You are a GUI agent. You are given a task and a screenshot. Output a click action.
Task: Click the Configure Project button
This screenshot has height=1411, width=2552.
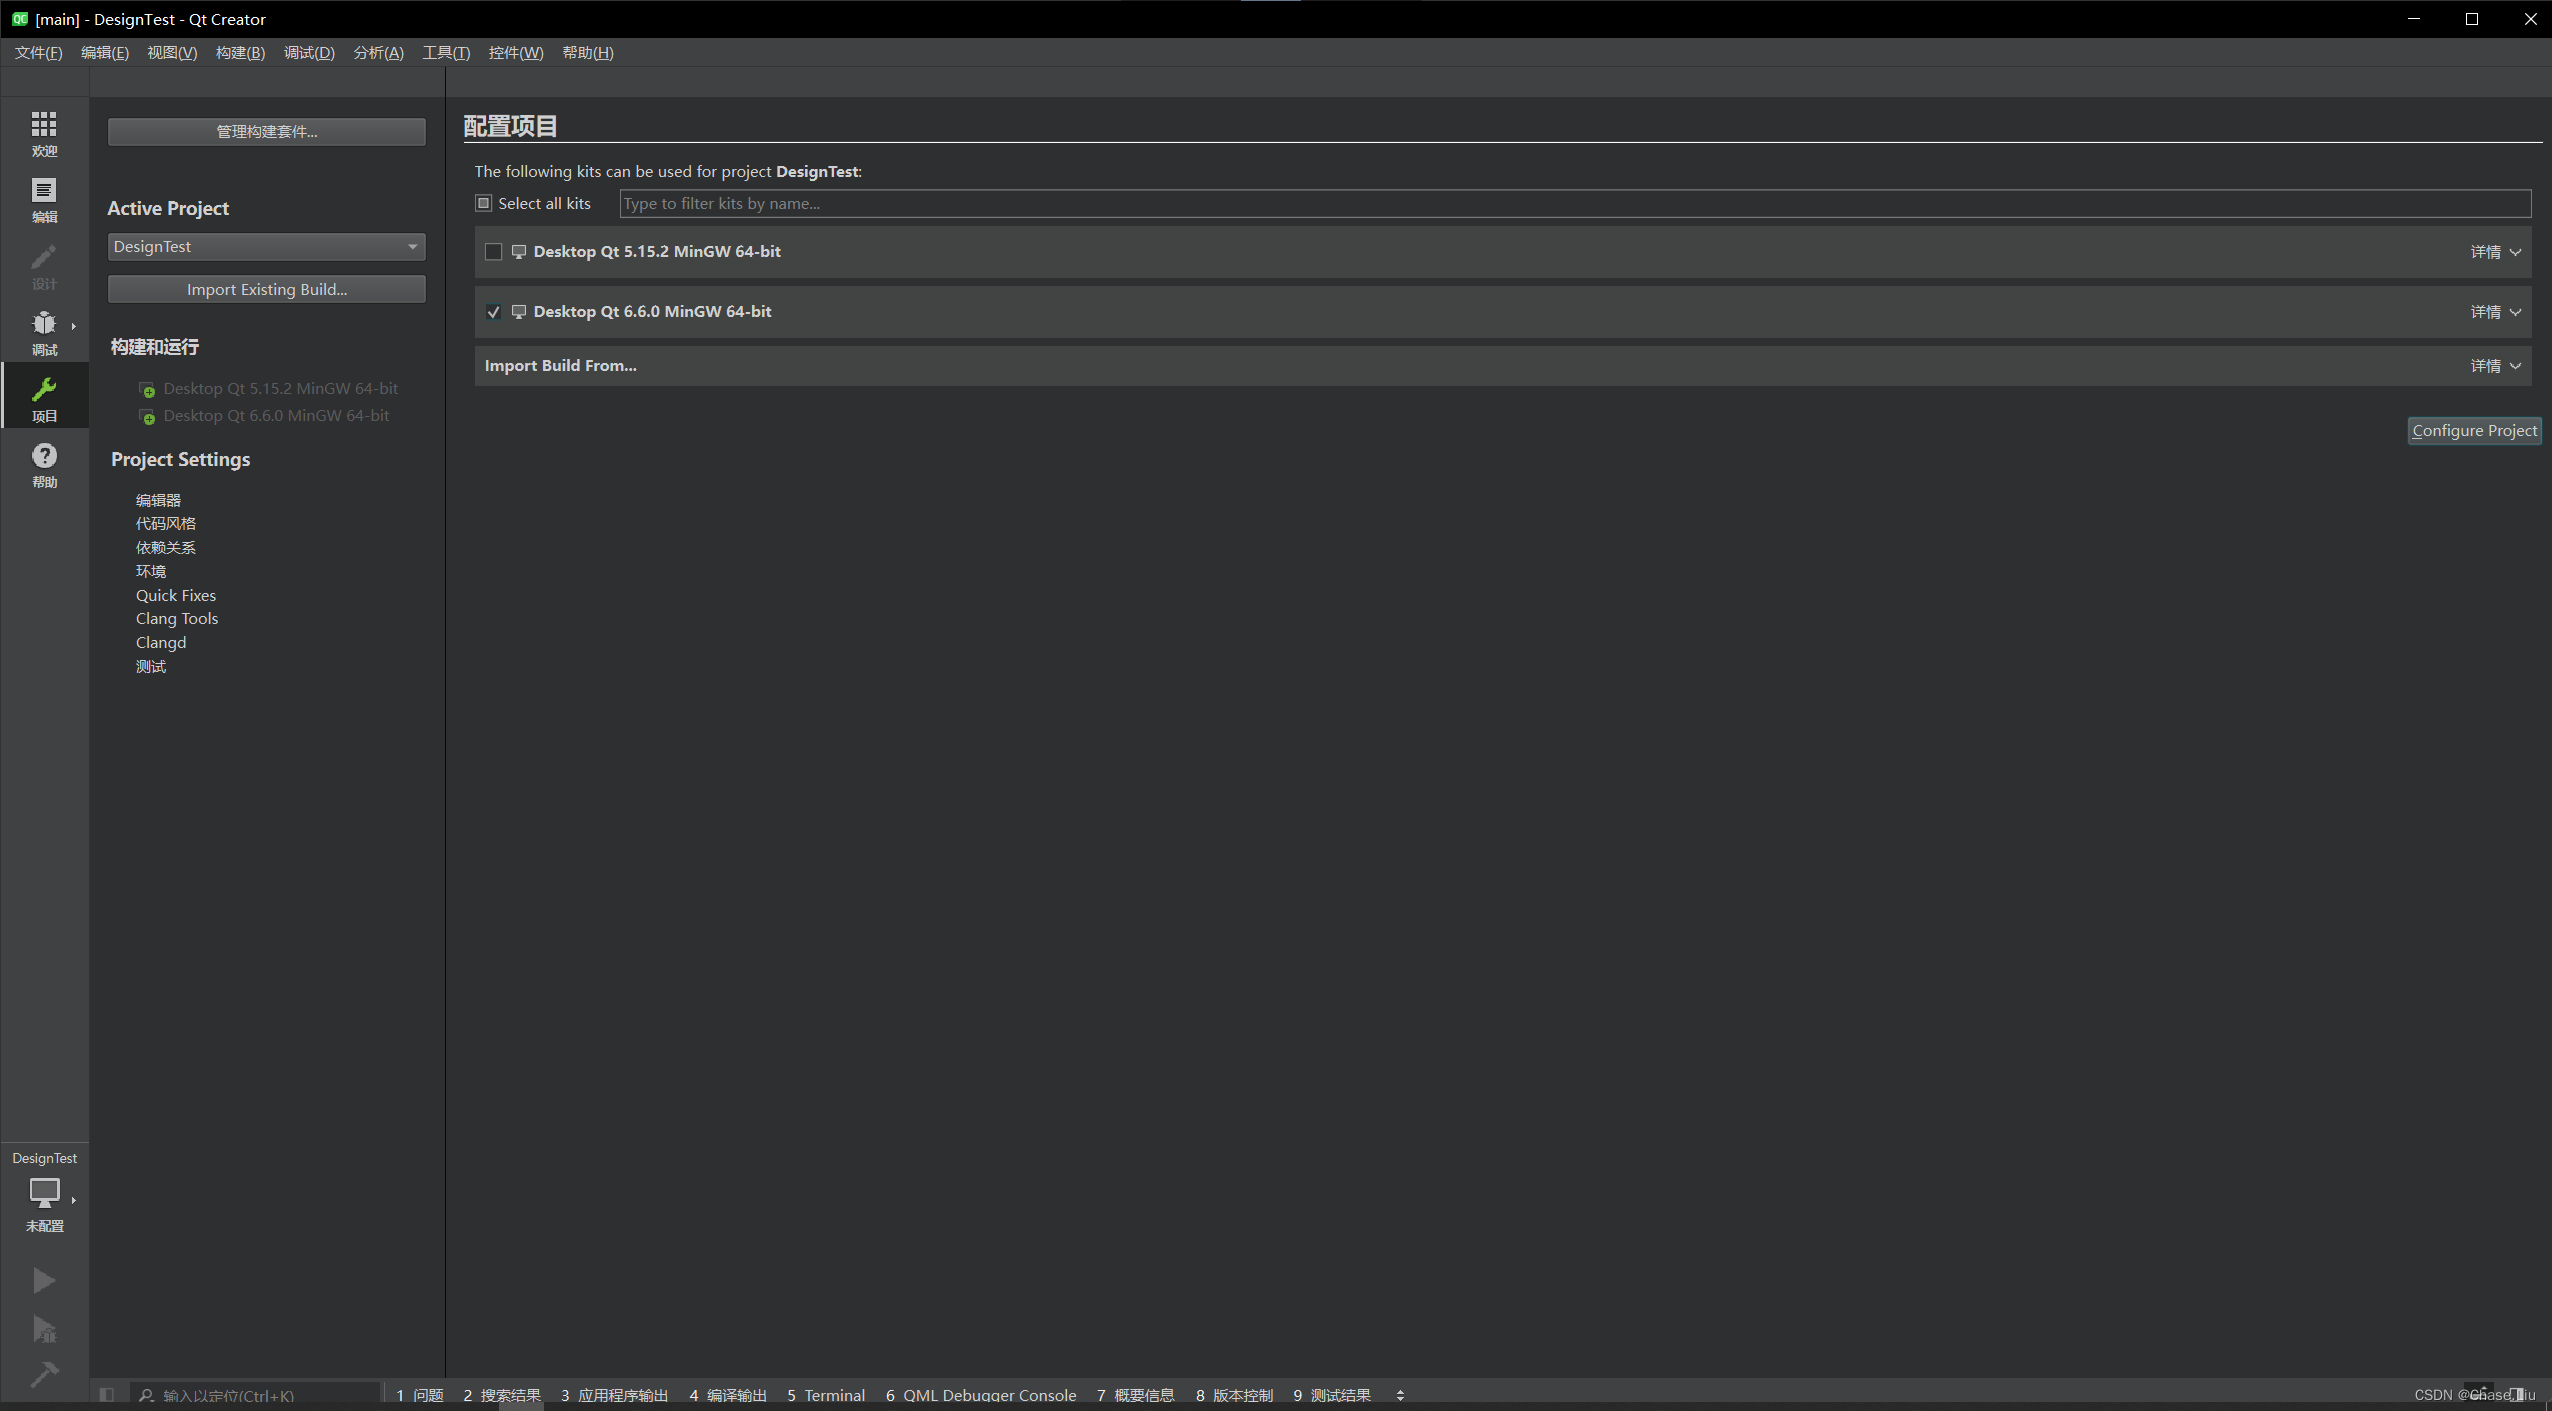pyautogui.click(x=2474, y=430)
